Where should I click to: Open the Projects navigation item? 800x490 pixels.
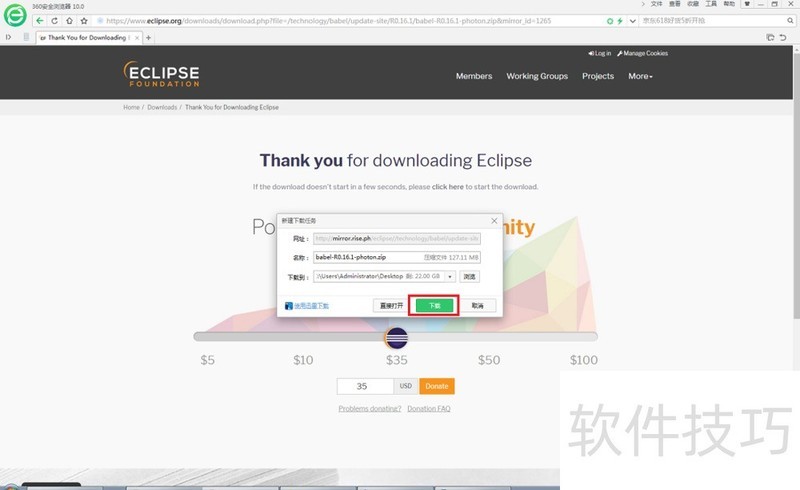point(598,76)
